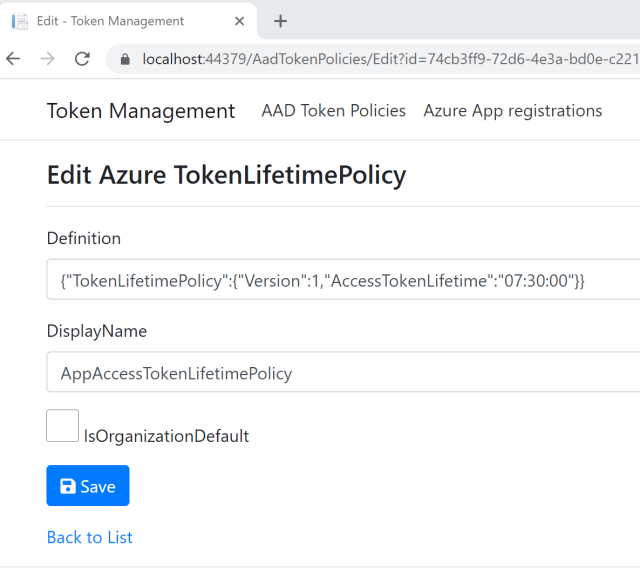The width and height of the screenshot is (640, 568).
Task: Click the Definition field label
Action: pyautogui.click(x=84, y=238)
